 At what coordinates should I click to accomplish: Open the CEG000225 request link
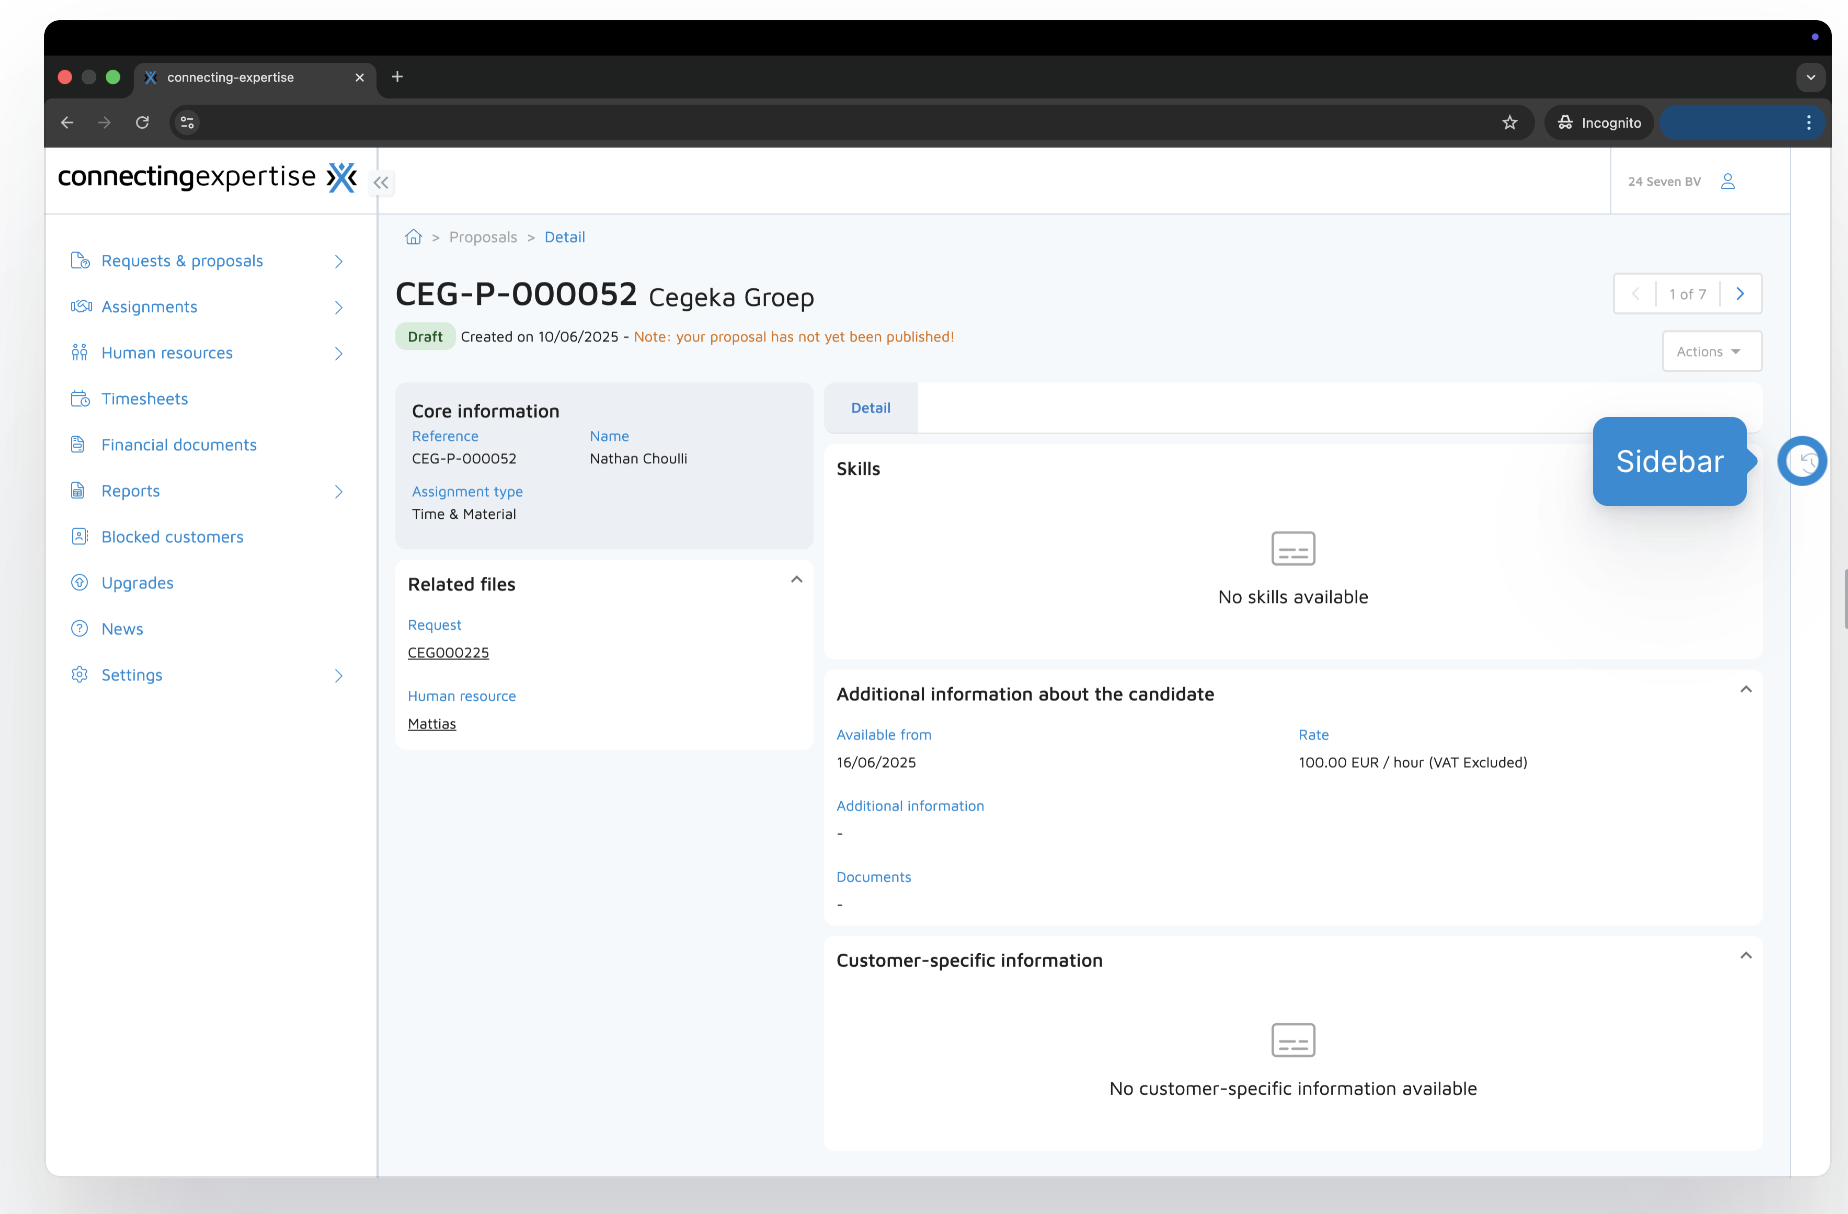point(448,653)
